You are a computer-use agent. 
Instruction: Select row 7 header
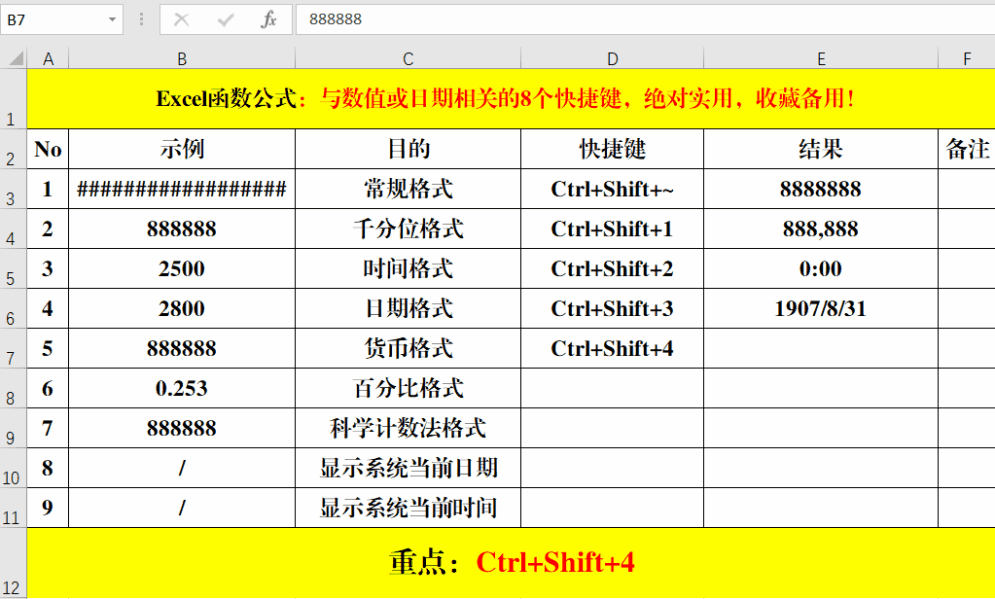13,348
